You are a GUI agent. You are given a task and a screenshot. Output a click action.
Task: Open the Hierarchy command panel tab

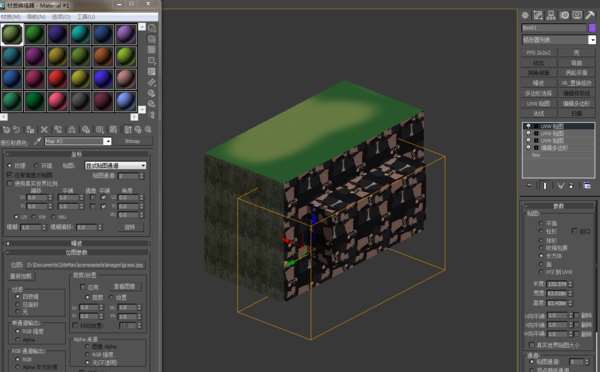coord(551,15)
